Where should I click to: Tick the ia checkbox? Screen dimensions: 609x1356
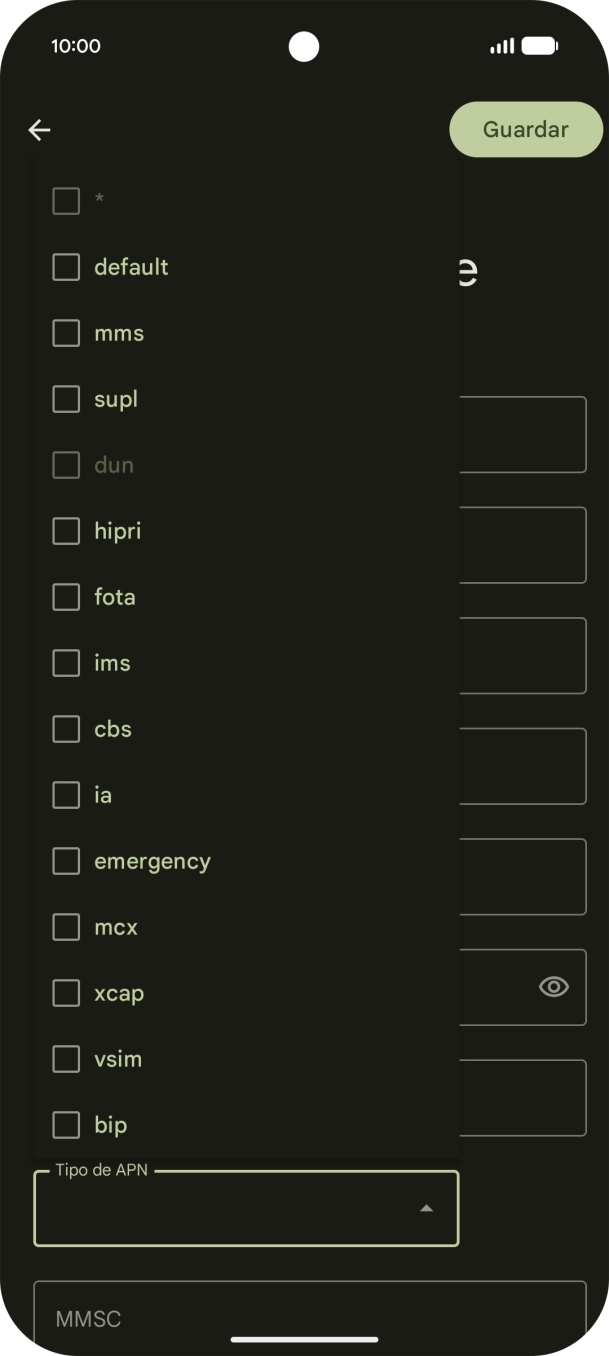point(66,795)
